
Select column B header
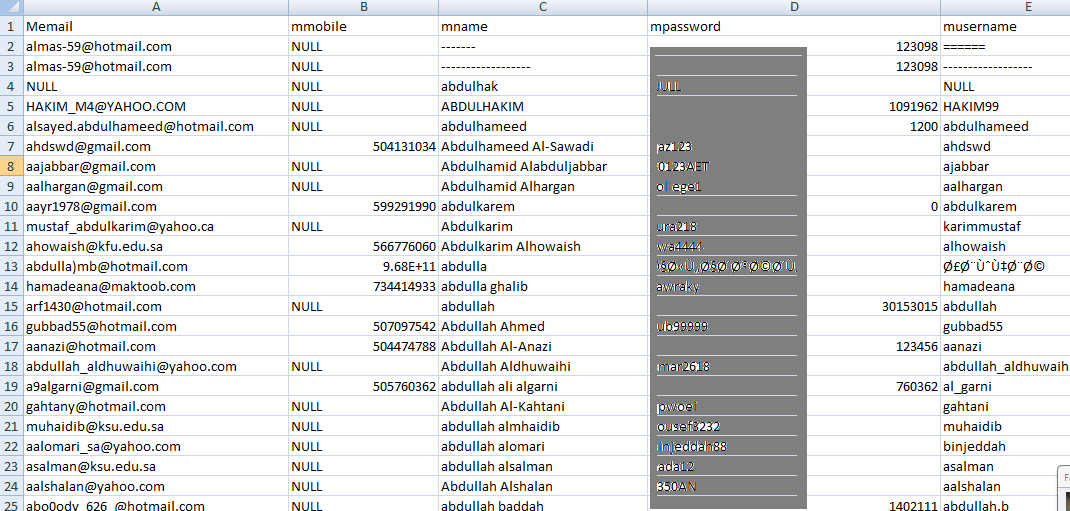tap(364, 8)
